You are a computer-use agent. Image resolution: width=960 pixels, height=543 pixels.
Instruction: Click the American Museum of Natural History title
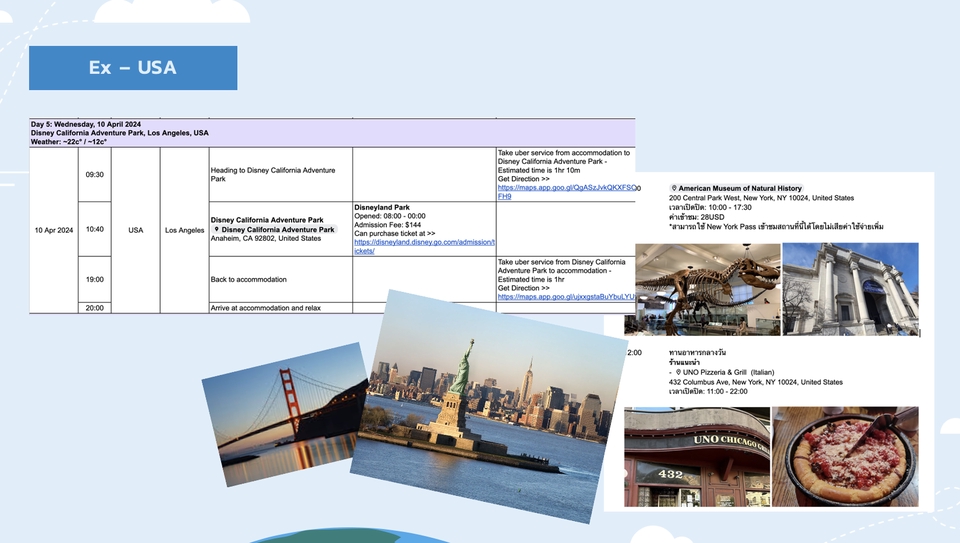[x=740, y=189]
